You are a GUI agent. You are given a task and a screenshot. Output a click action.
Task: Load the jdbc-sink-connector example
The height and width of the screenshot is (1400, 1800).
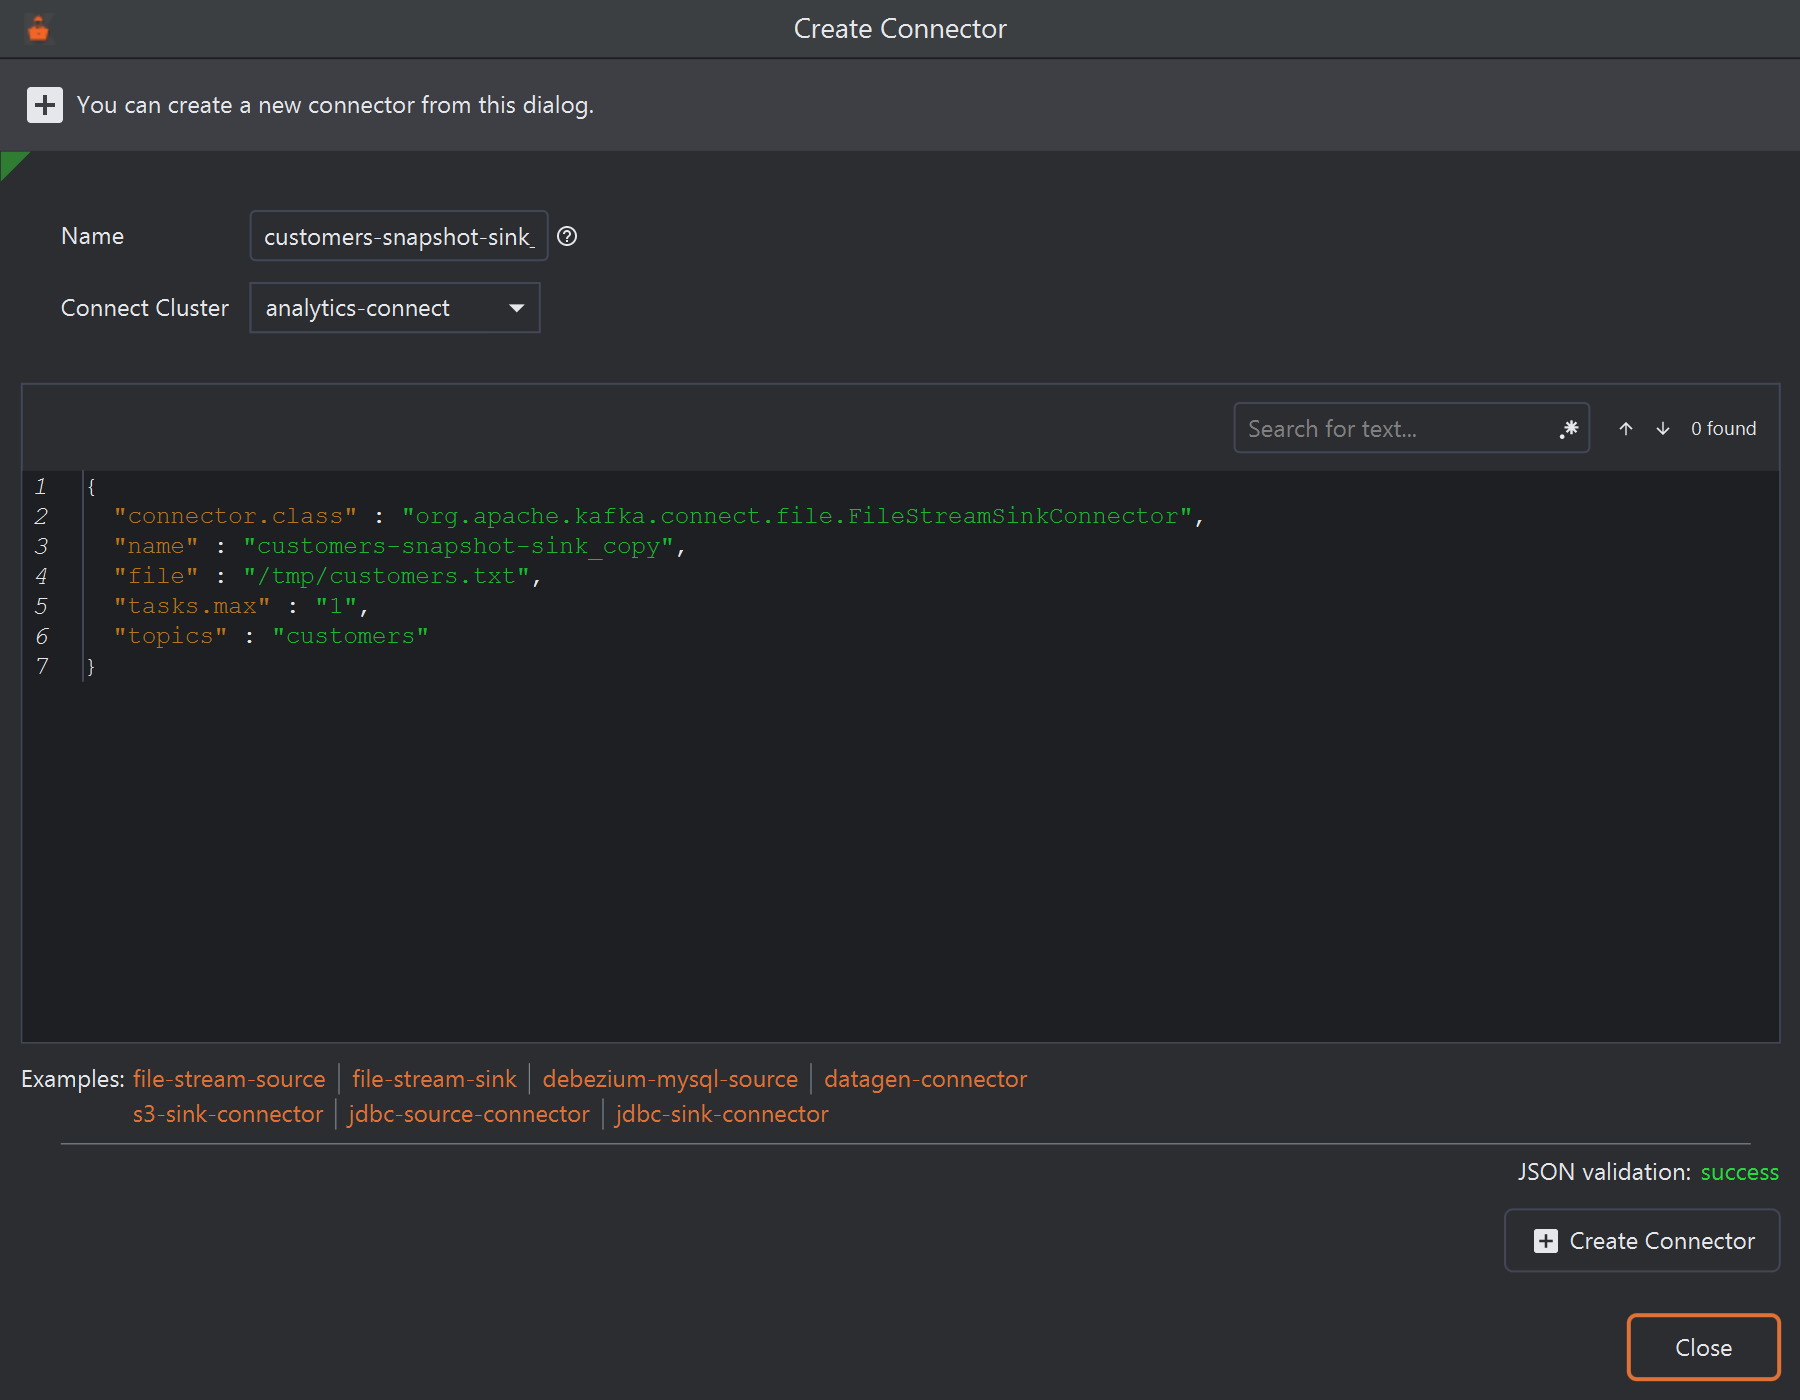click(722, 1114)
